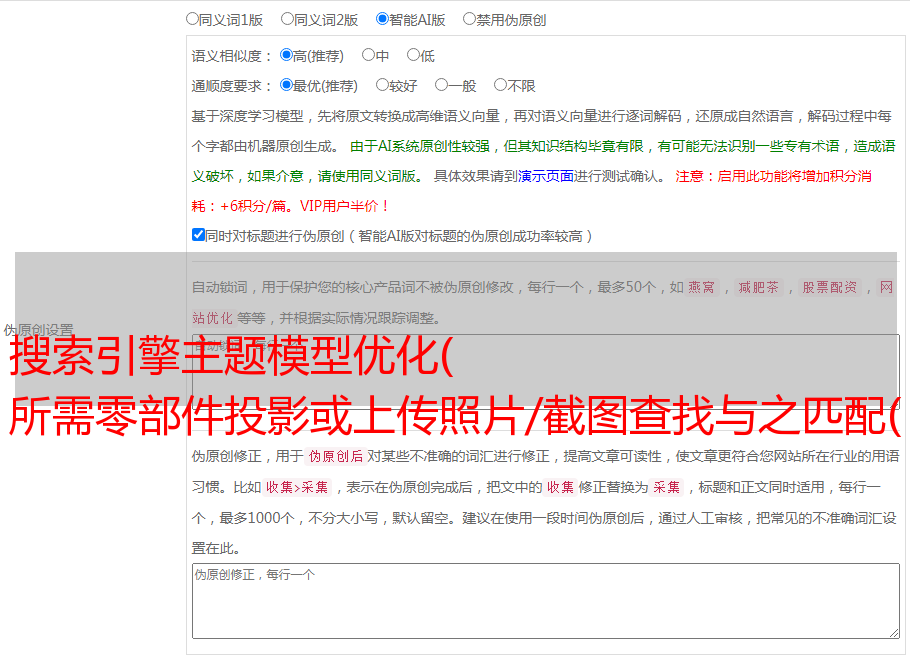Set 语义相似度 to 高(推荐)
Image resolution: width=911 pixels, height=658 pixels.
click(x=286, y=55)
